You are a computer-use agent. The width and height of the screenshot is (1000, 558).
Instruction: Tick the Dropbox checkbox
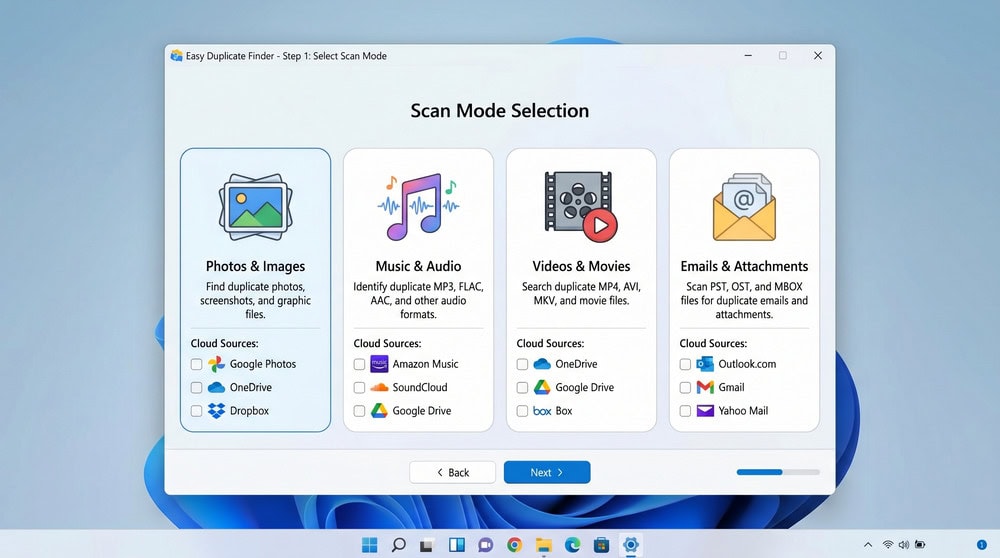[x=196, y=411]
